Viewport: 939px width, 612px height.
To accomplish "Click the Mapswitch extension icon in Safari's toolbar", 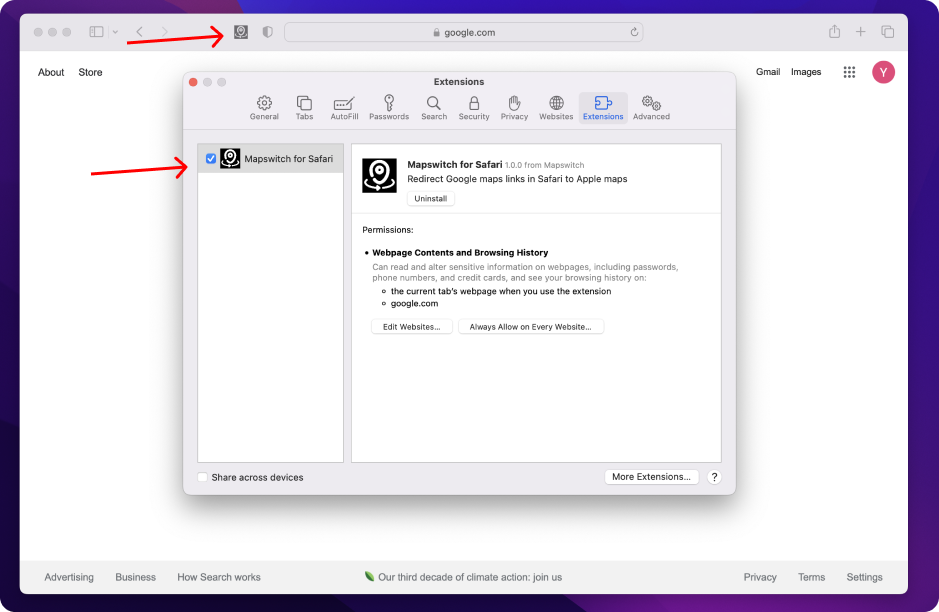I will (x=240, y=31).
